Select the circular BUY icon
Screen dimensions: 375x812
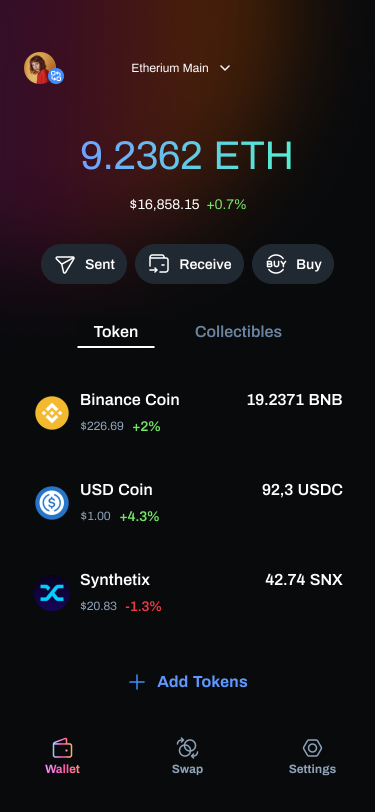(276, 264)
